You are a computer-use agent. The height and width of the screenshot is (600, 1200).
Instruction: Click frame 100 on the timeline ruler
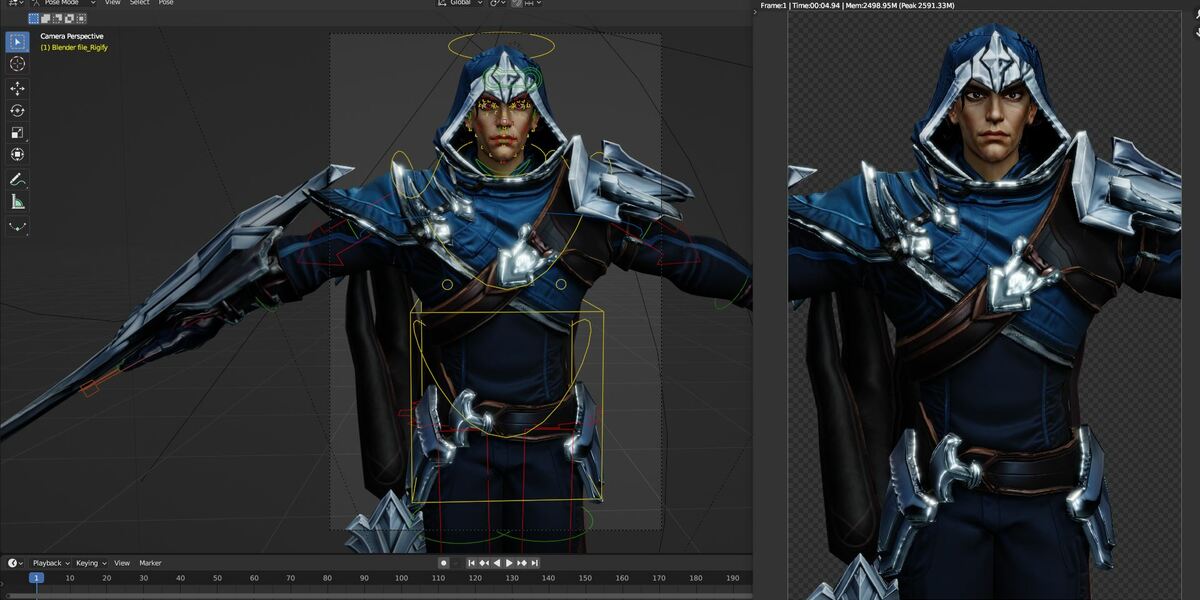[401, 578]
